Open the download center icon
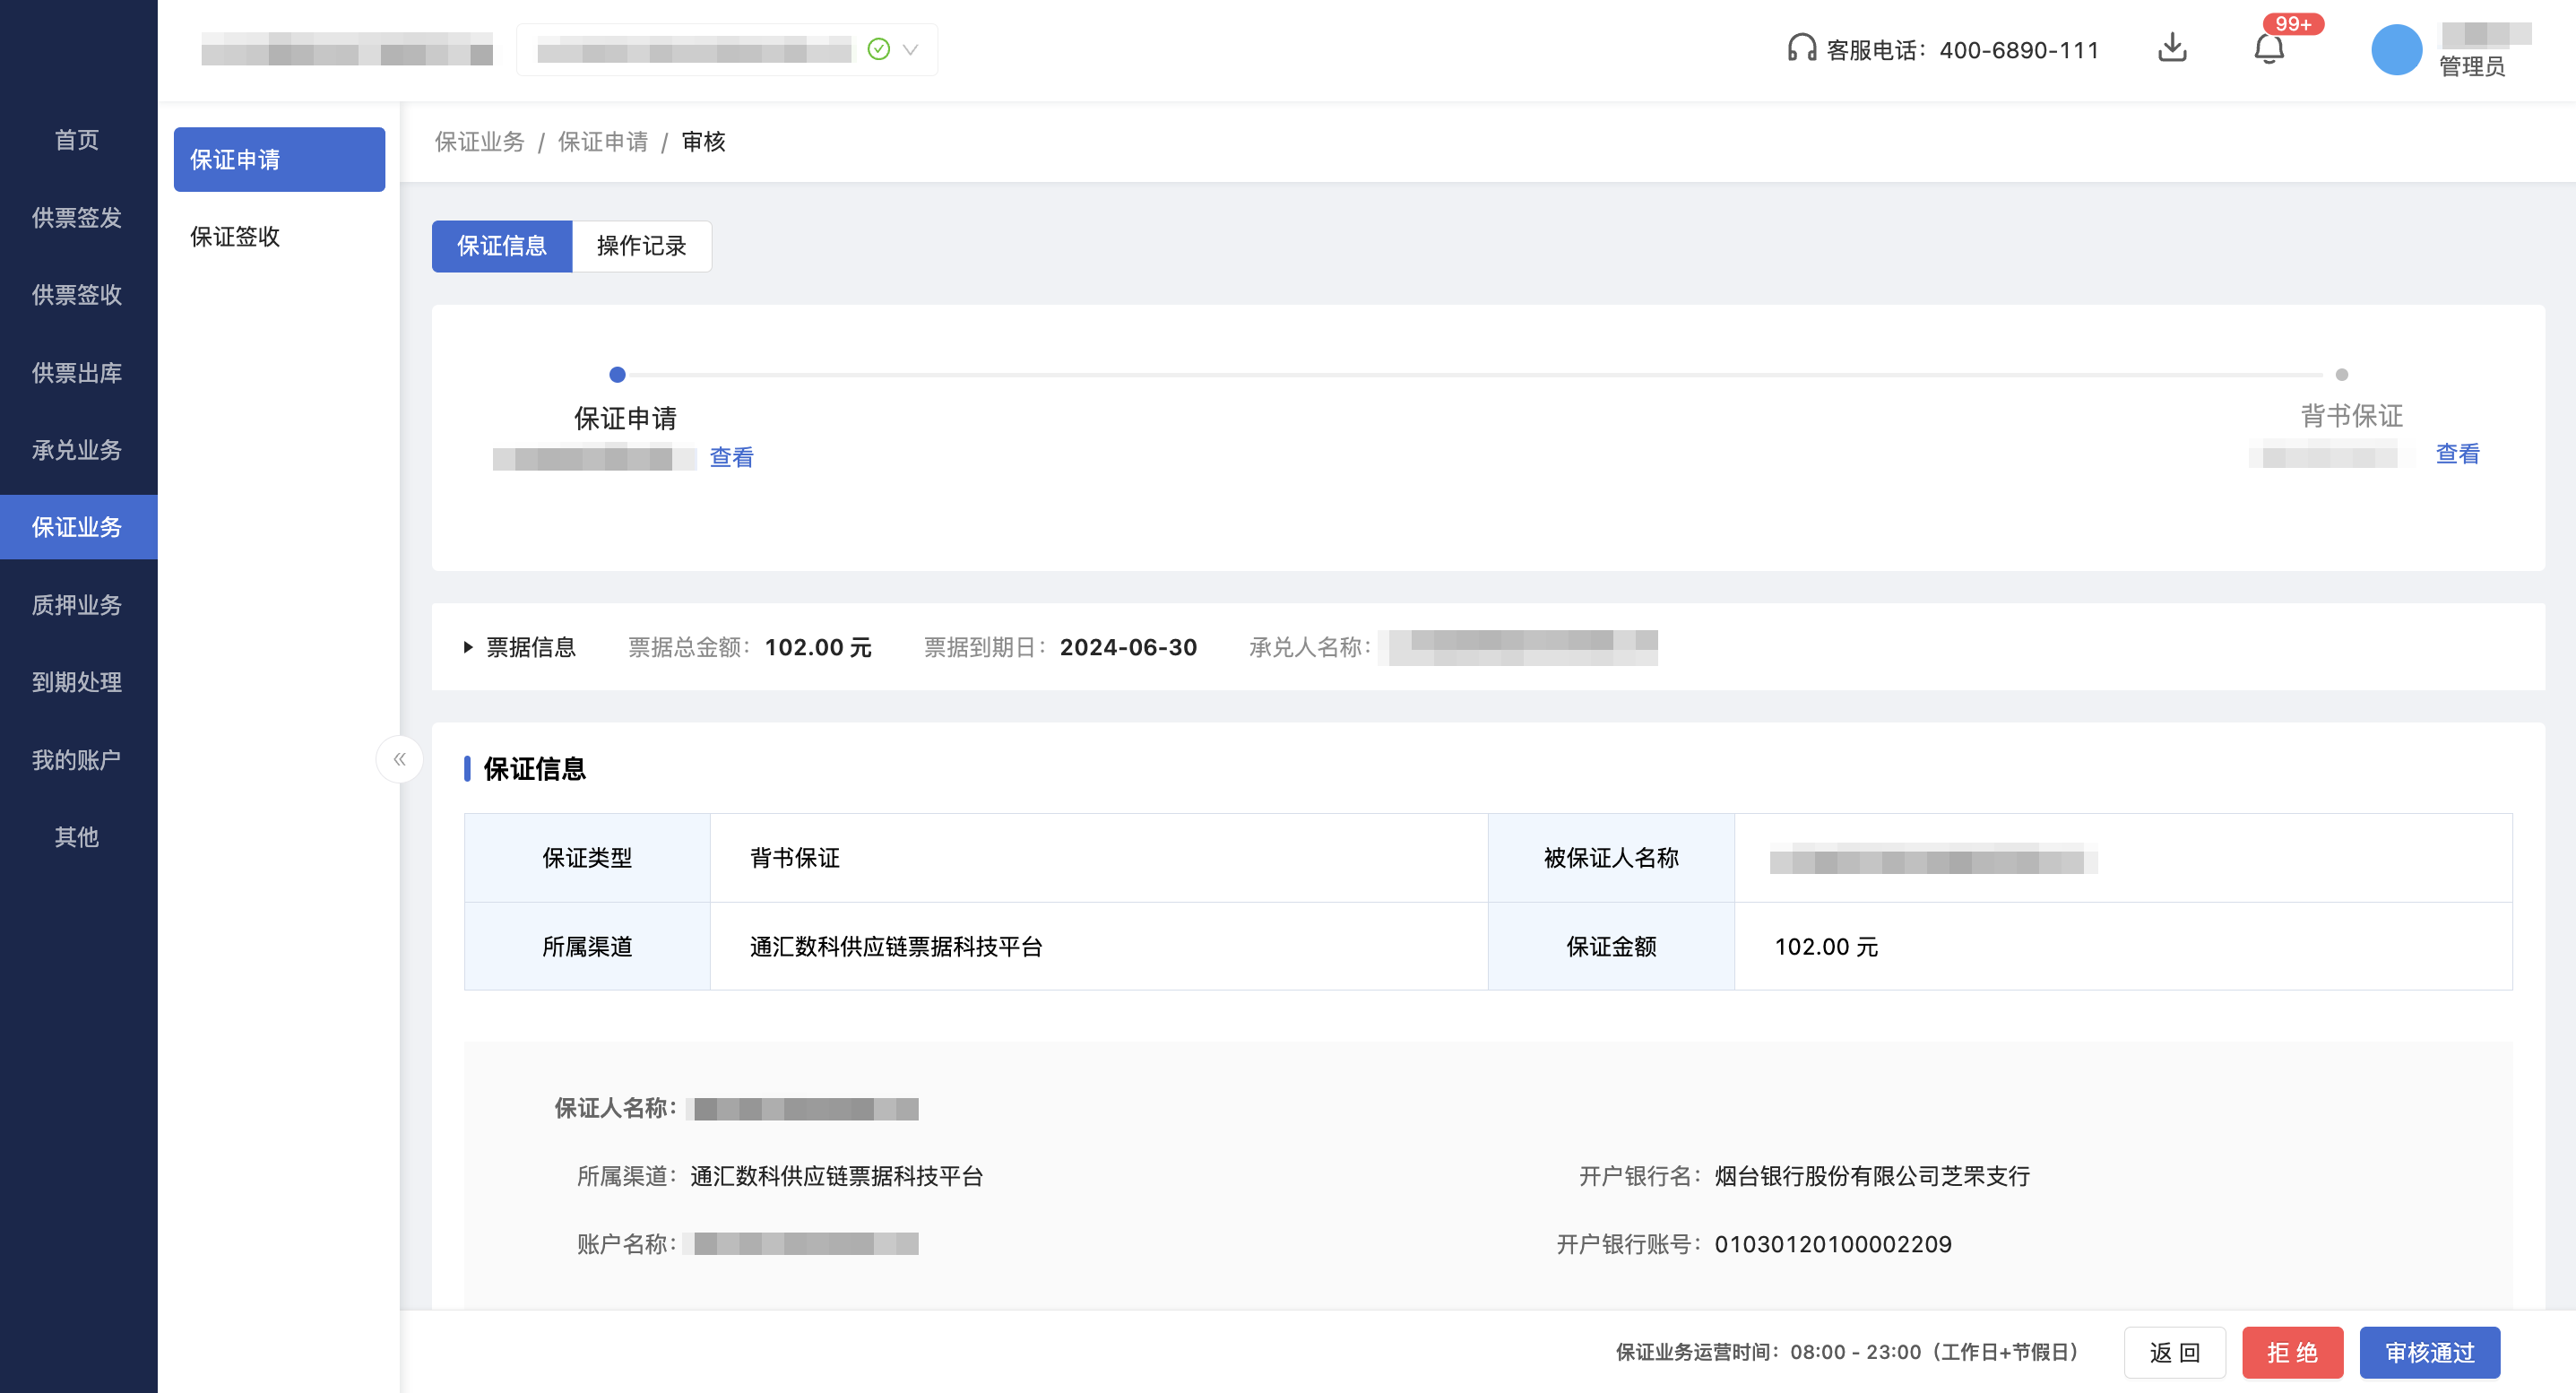Screen dimensions: 2576x1393 pyautogui.click(x=2172, y=48)
